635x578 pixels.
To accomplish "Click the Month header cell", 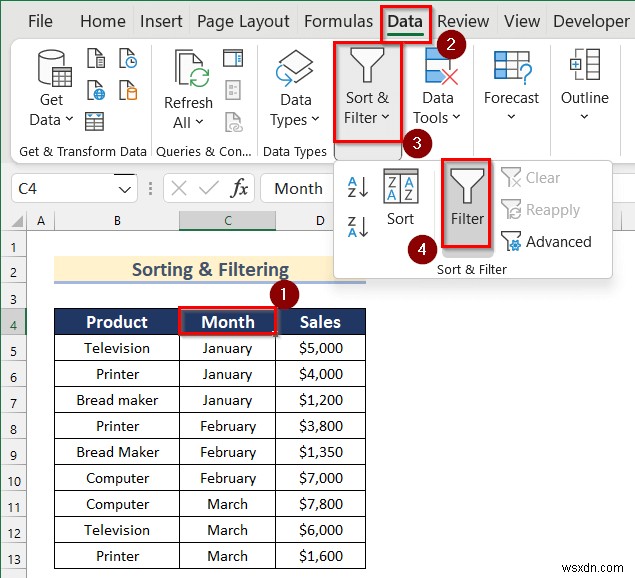I will click(x=228, y=322).
